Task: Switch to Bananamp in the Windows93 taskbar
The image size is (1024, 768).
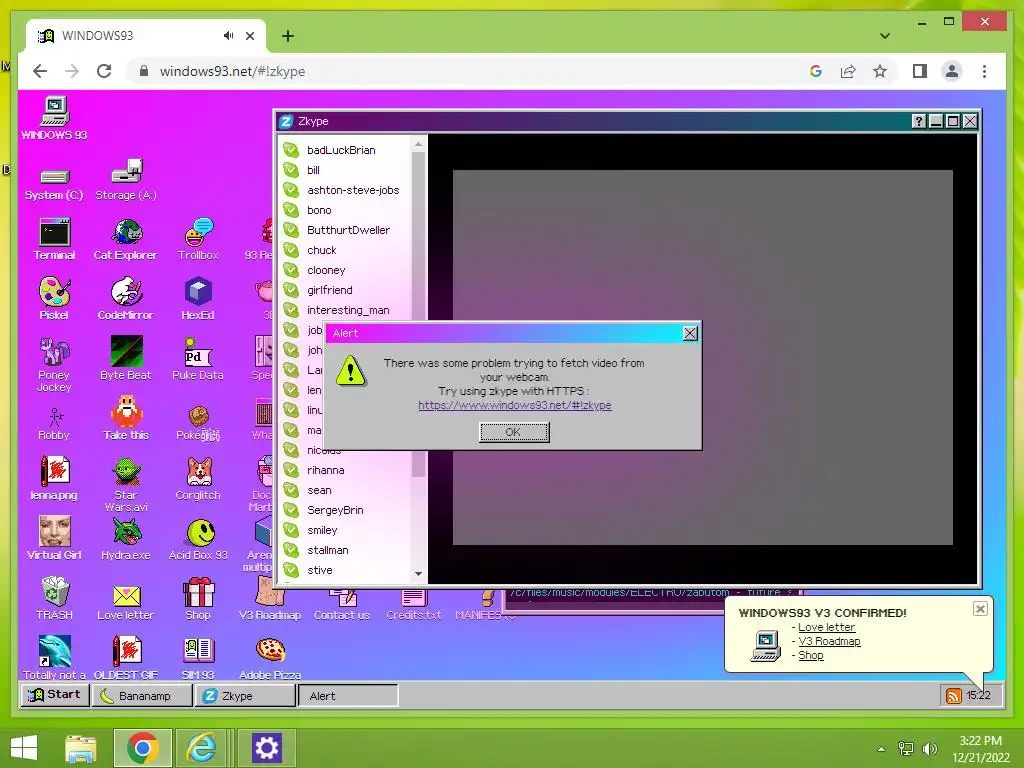Action: (142, 696)
